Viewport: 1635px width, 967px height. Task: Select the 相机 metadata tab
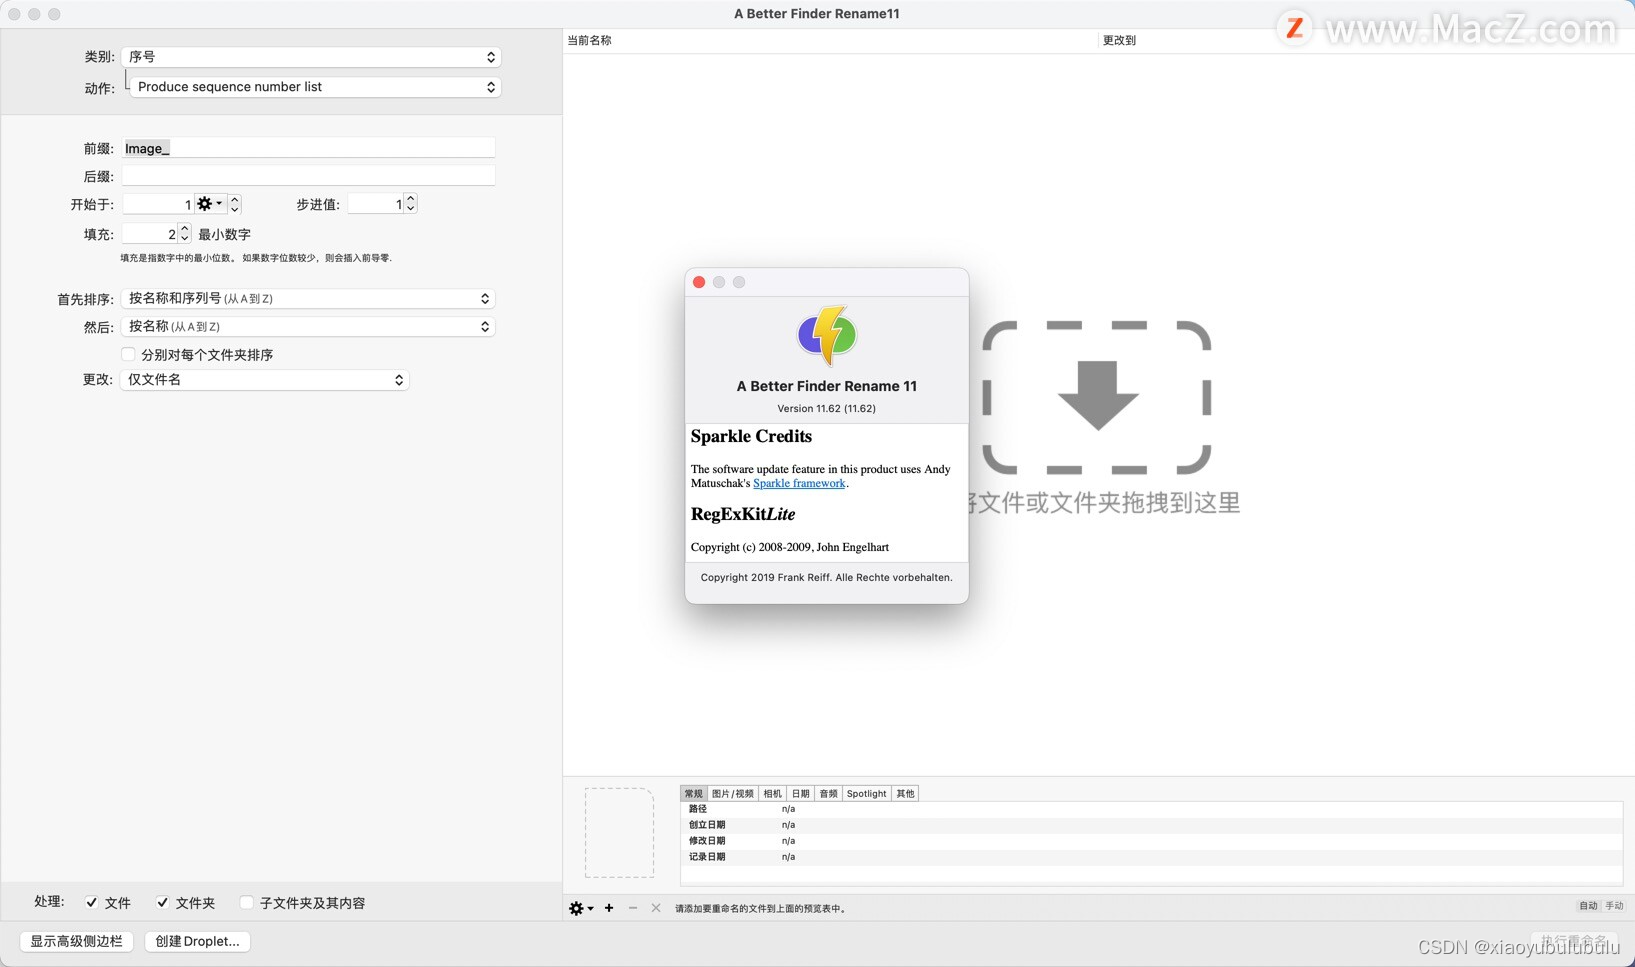[x=772, y=793]
